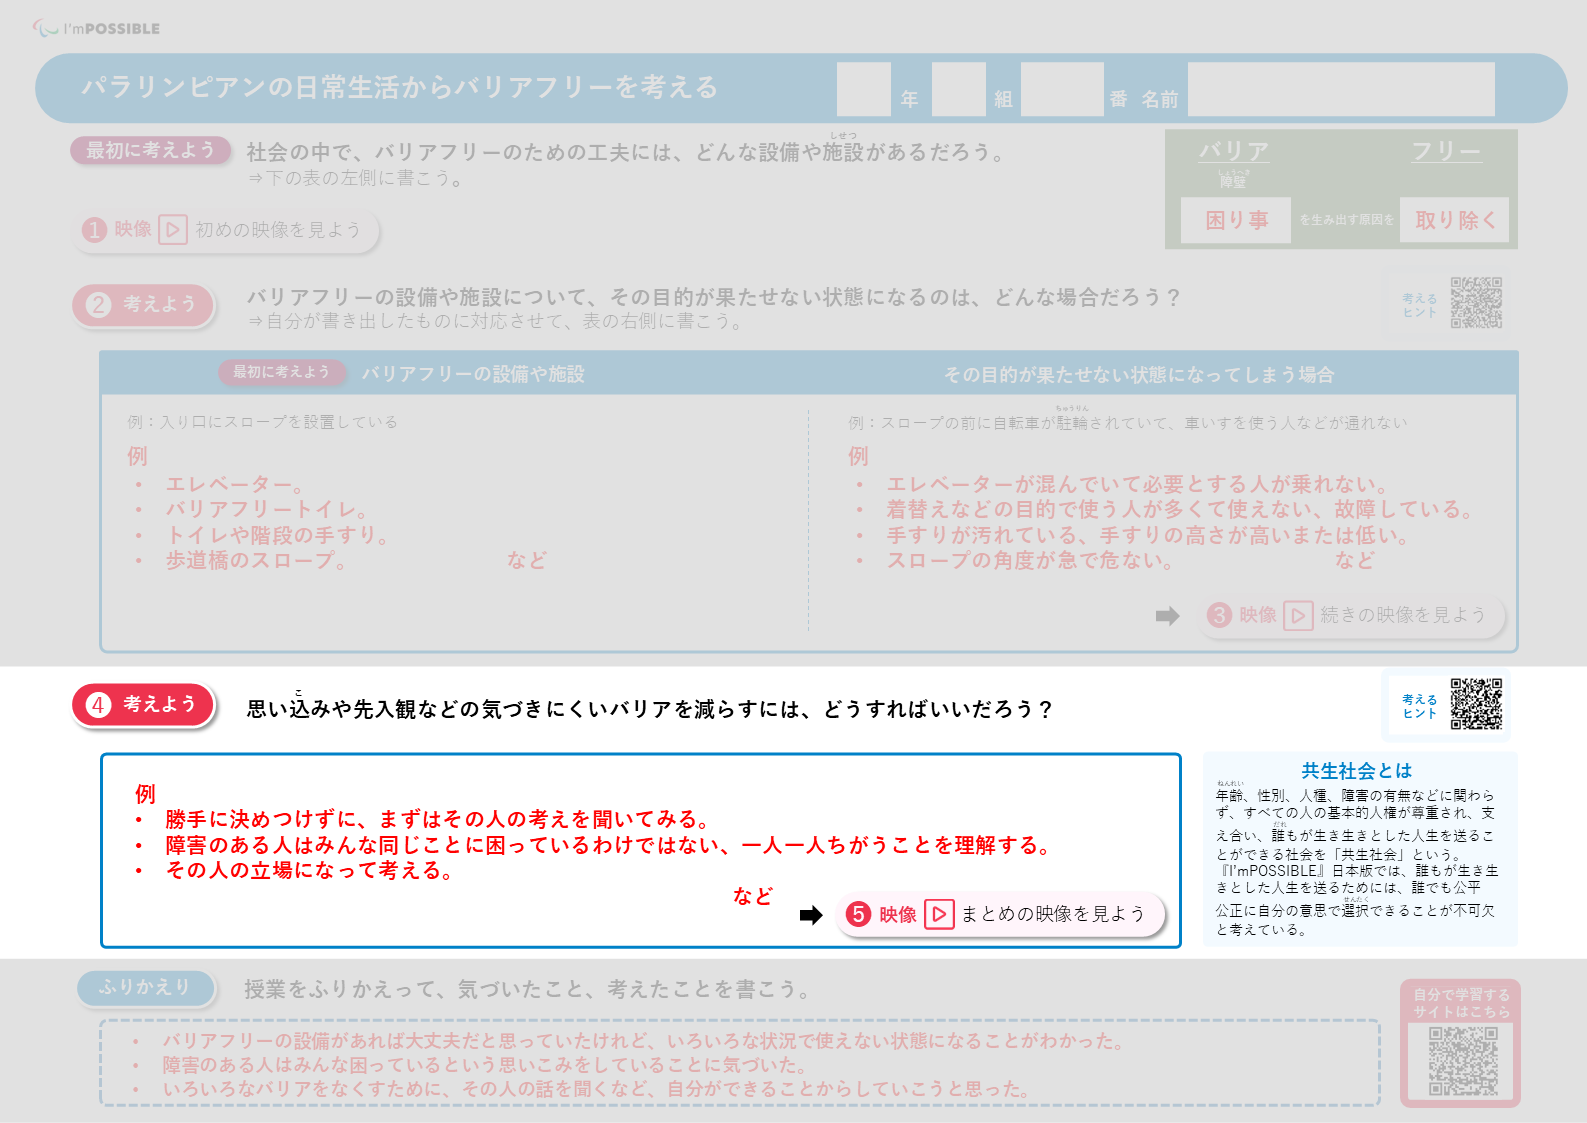Image resolution: width=1587 pixels, height=1123 pixels.
Task: Click the ふりかえり label
Action: (146, 988)
